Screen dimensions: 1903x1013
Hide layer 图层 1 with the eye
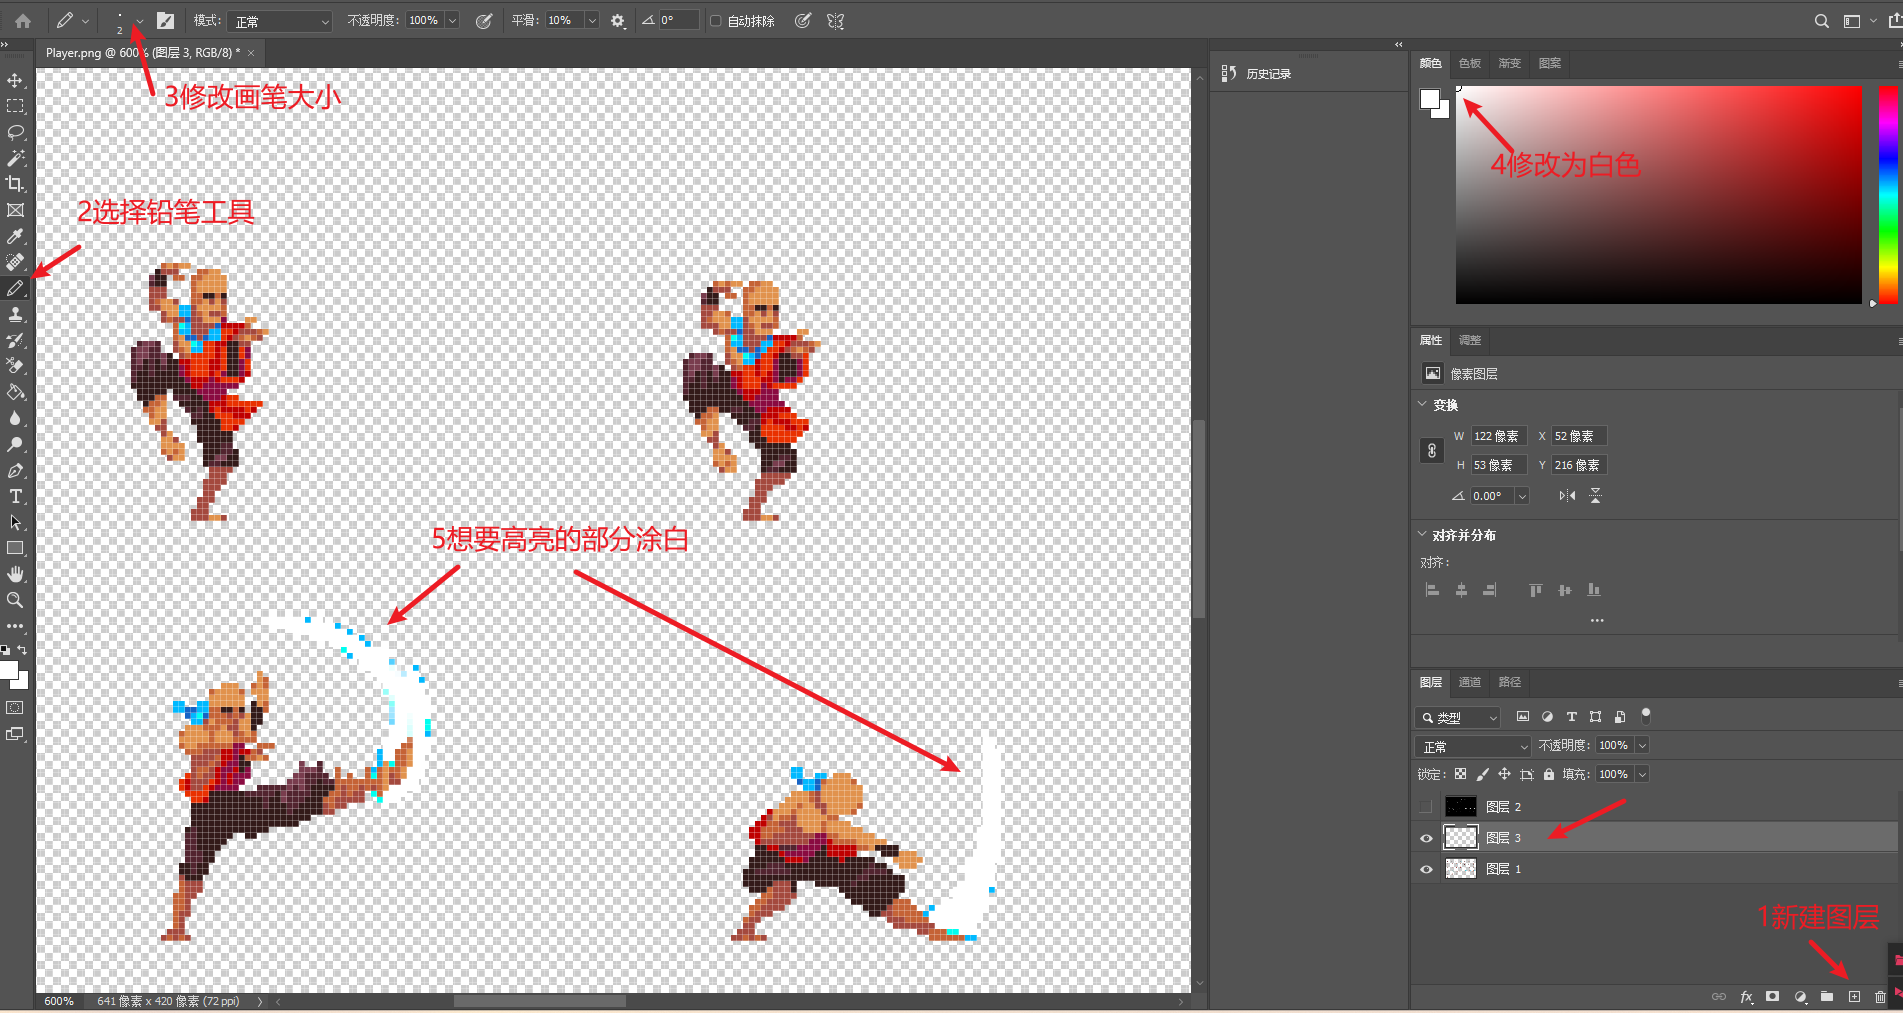[x=1426, y=869]
